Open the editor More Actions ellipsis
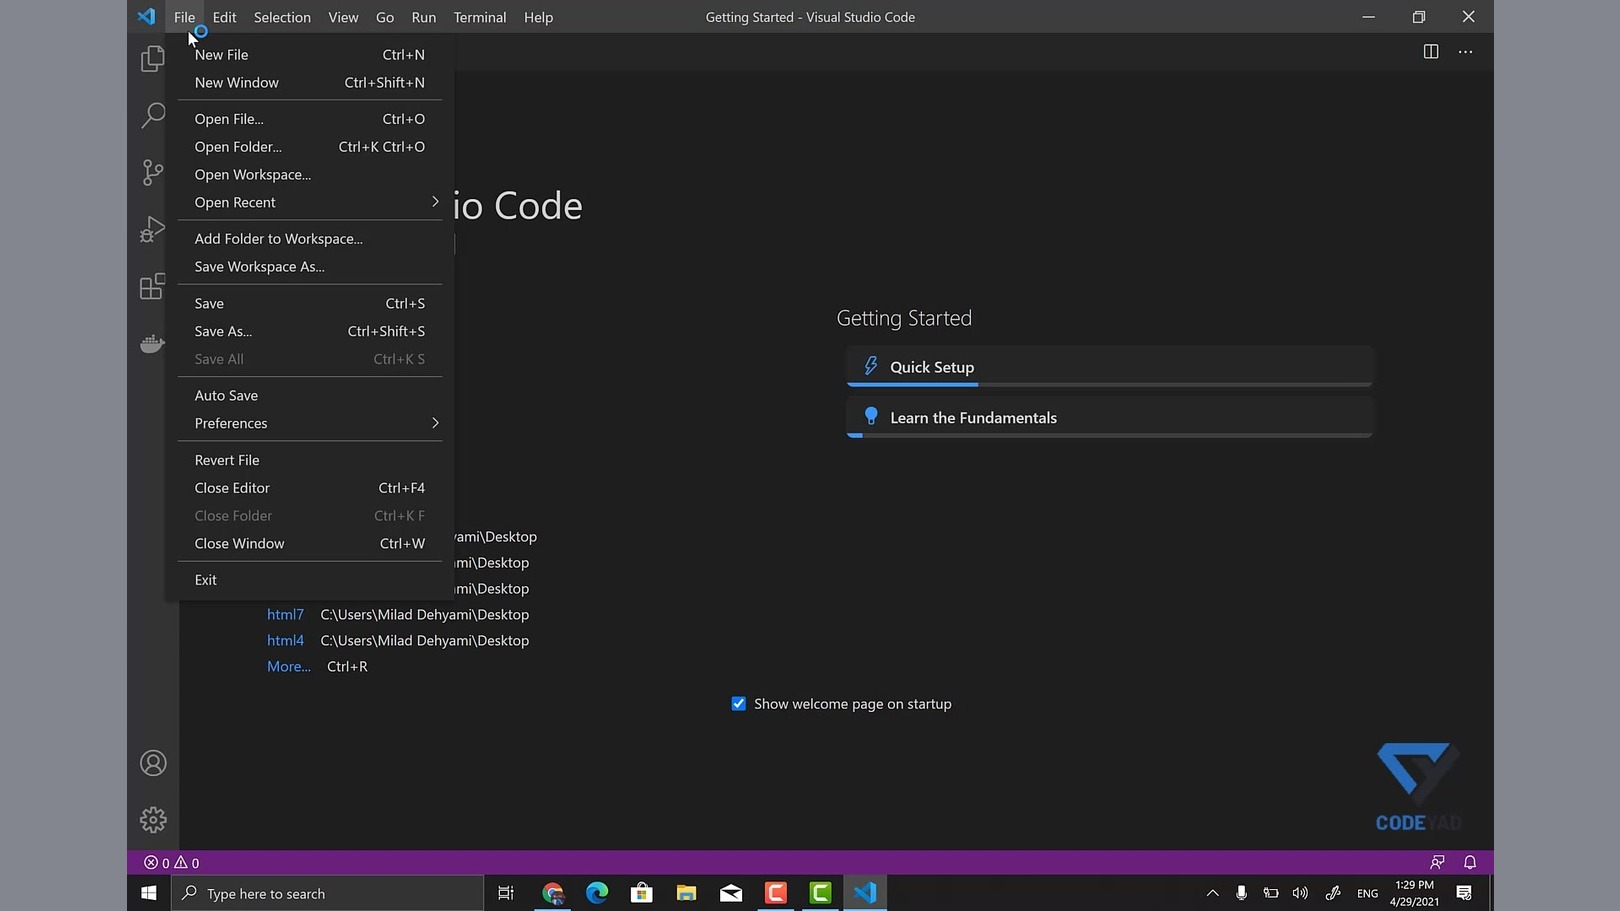This screenshot has height=911, width=1620. point(1465,52)
